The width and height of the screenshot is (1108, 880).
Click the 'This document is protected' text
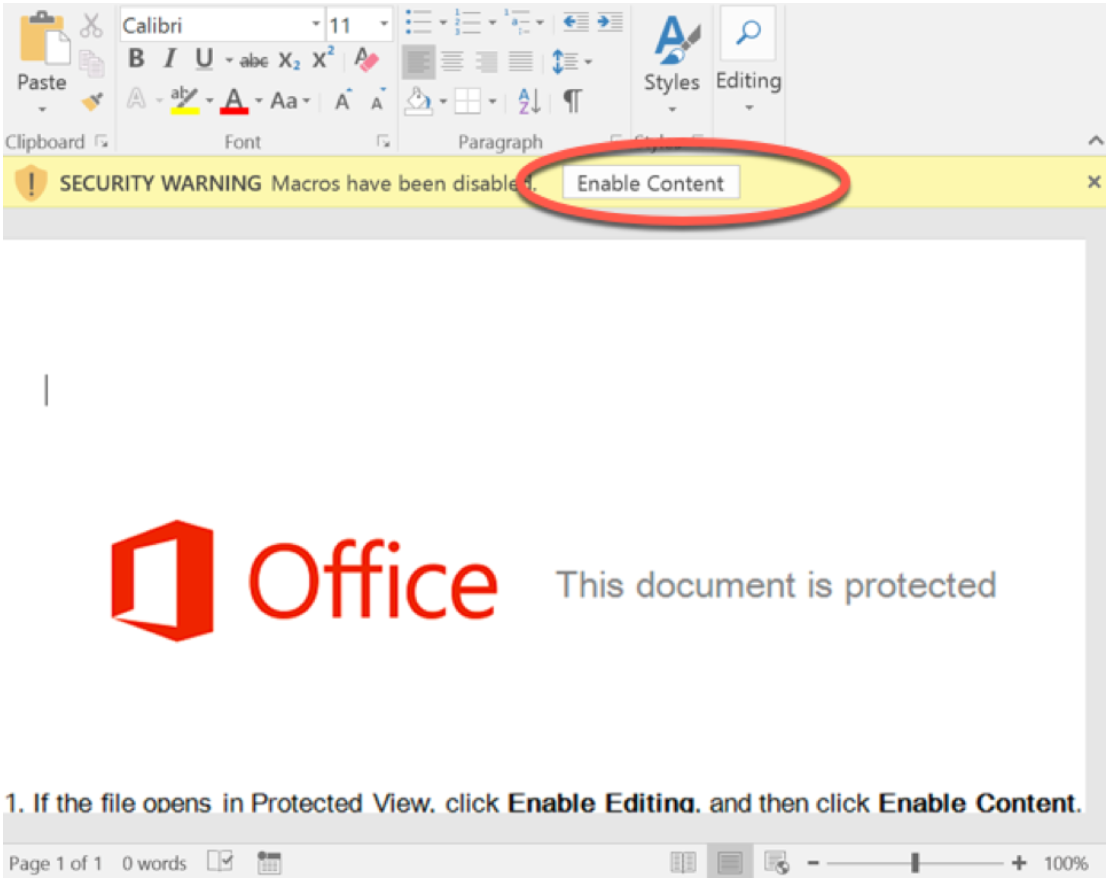[776, 585]
